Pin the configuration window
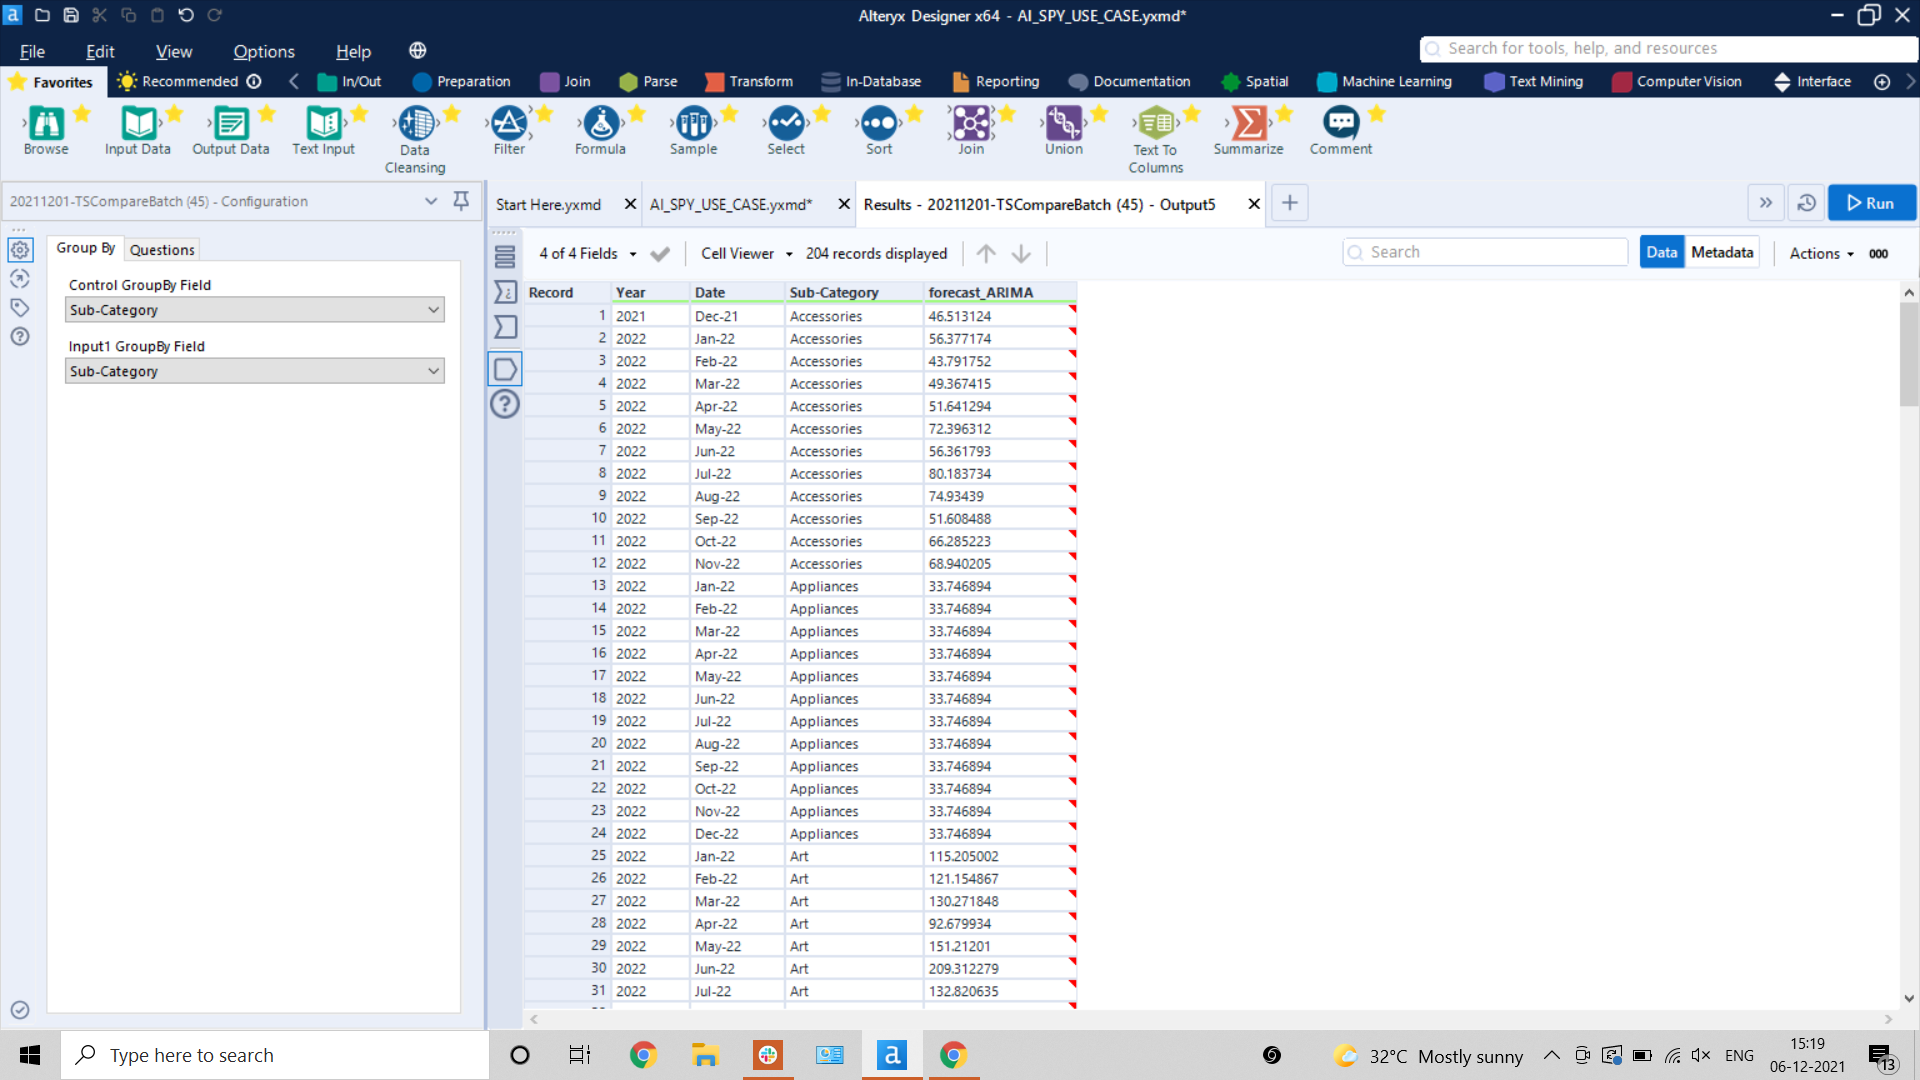This screenshot has width=1920, height=1080. point(460,200)
